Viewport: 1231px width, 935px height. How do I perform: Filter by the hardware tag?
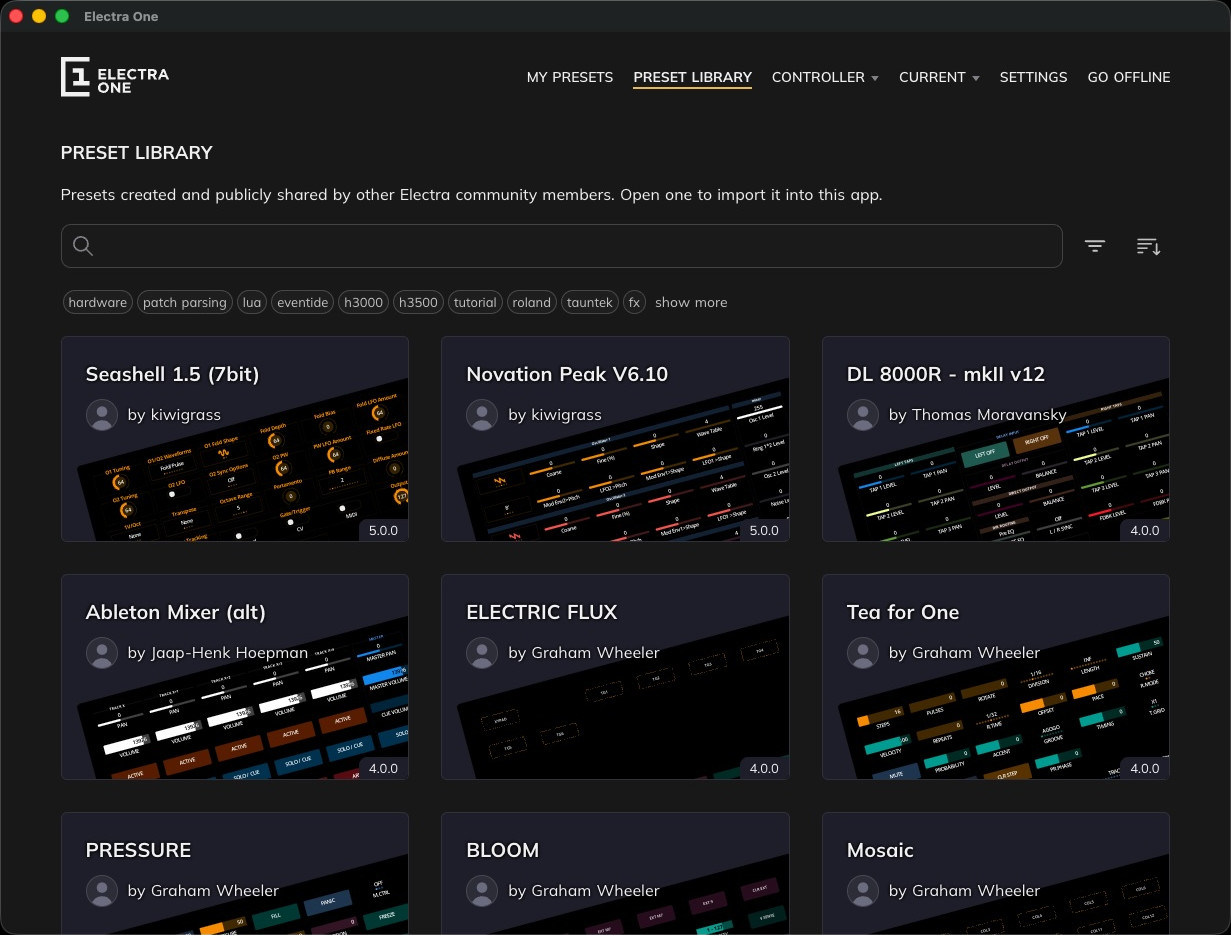tap(98, 302)
